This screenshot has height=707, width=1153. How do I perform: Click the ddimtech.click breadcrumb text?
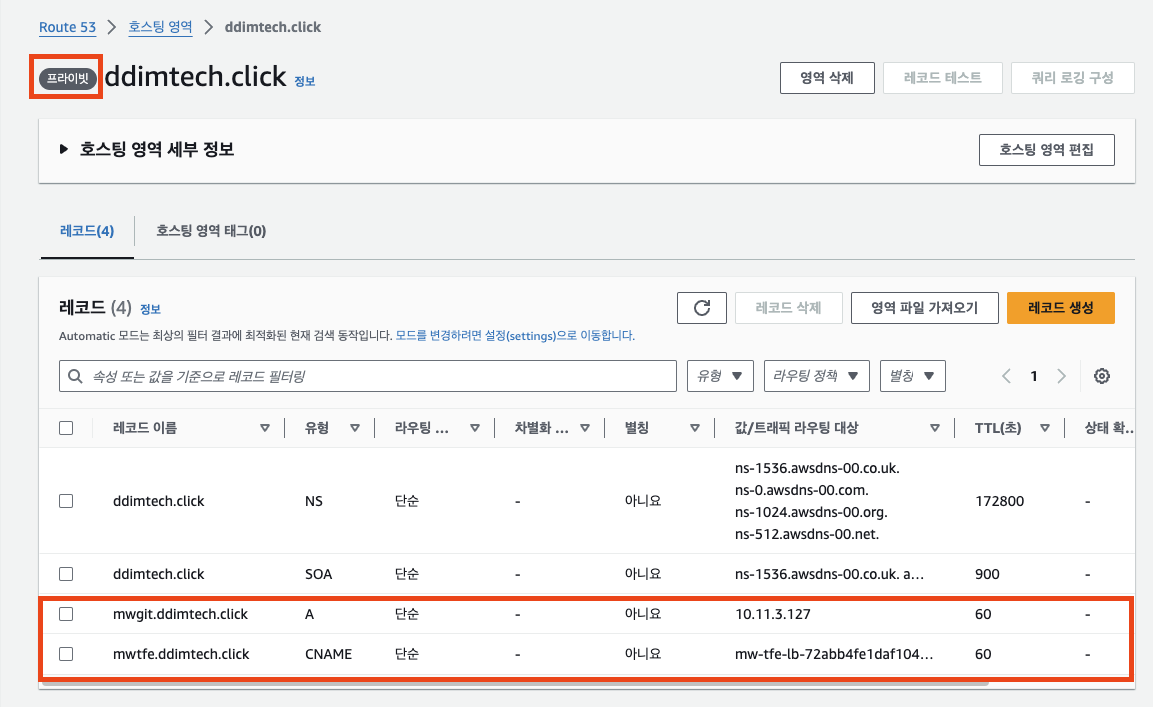tap(273, 27)
